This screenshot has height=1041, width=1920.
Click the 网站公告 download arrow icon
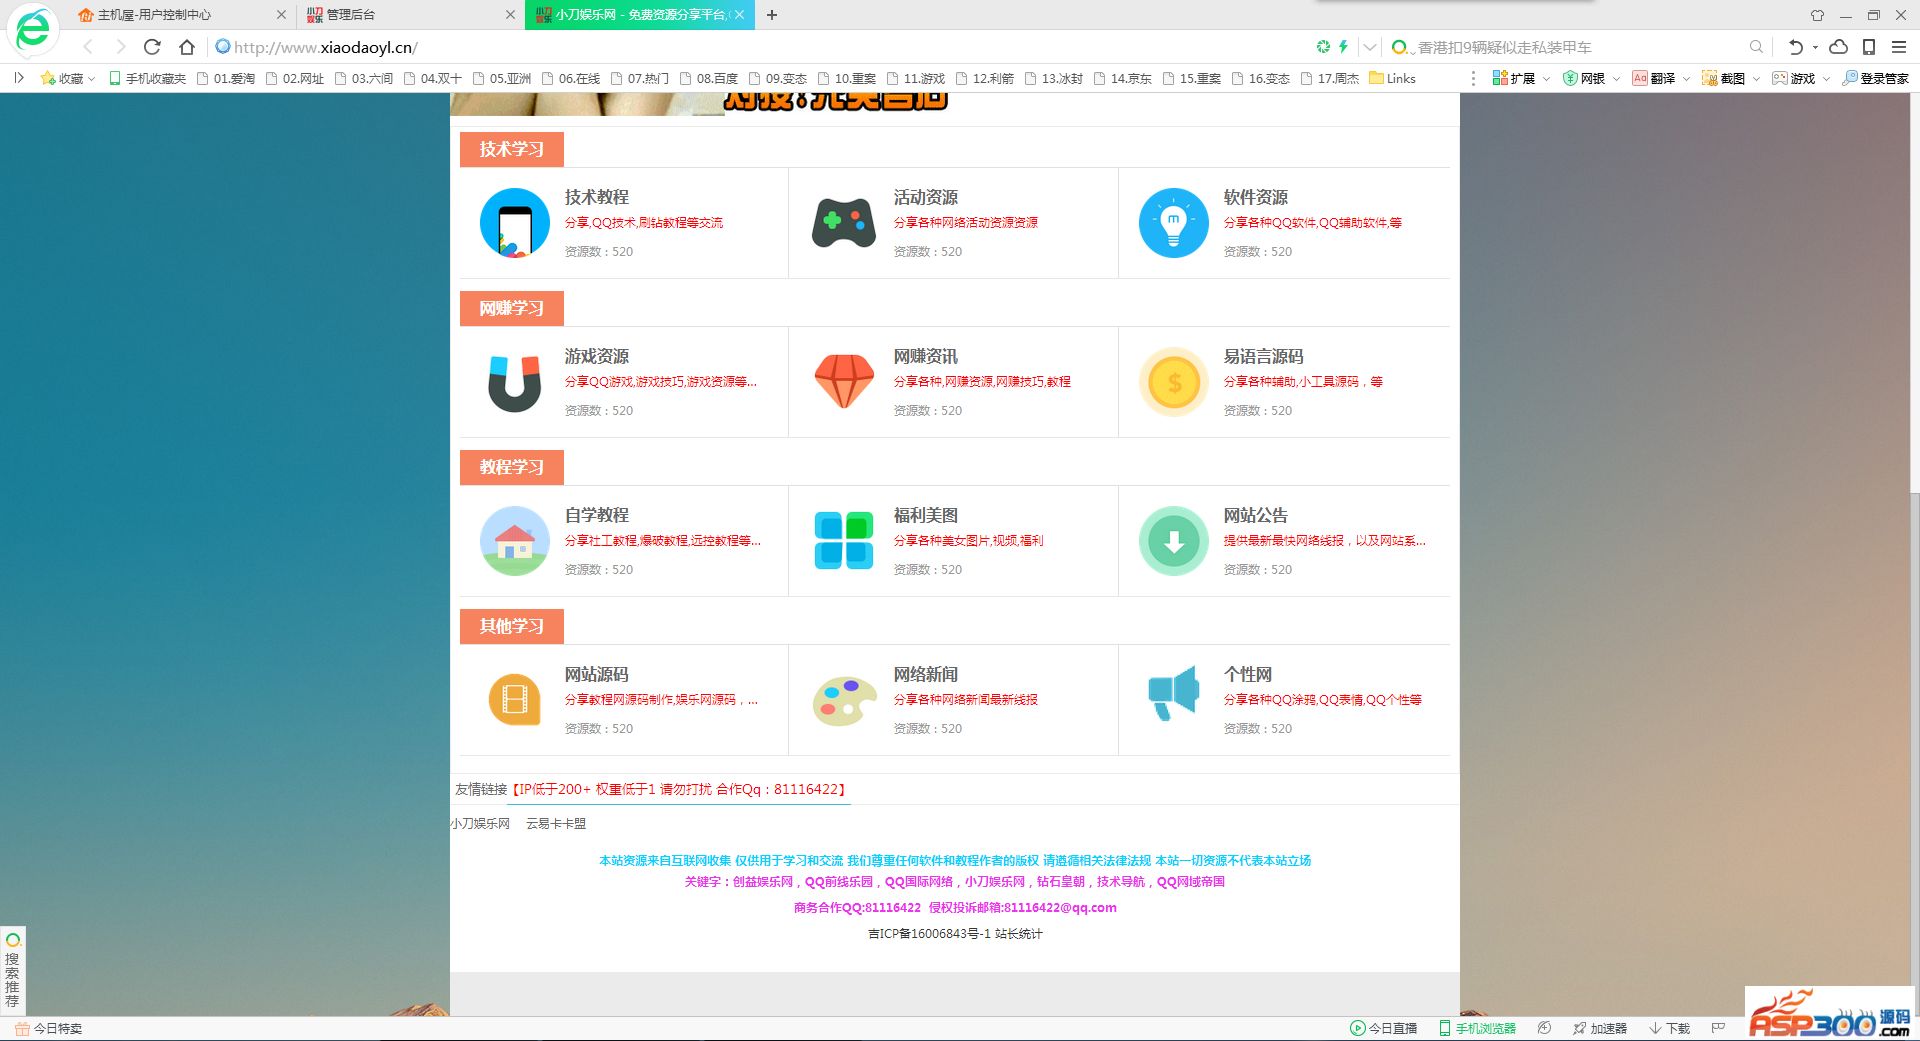[1174, 541]
